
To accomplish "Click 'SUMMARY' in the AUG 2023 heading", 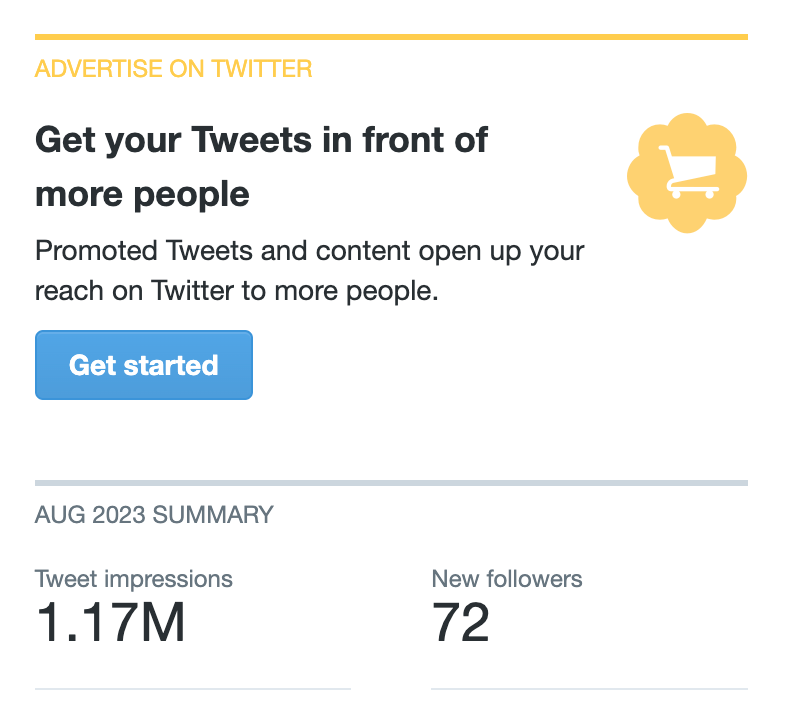I will tap(216, 516).
